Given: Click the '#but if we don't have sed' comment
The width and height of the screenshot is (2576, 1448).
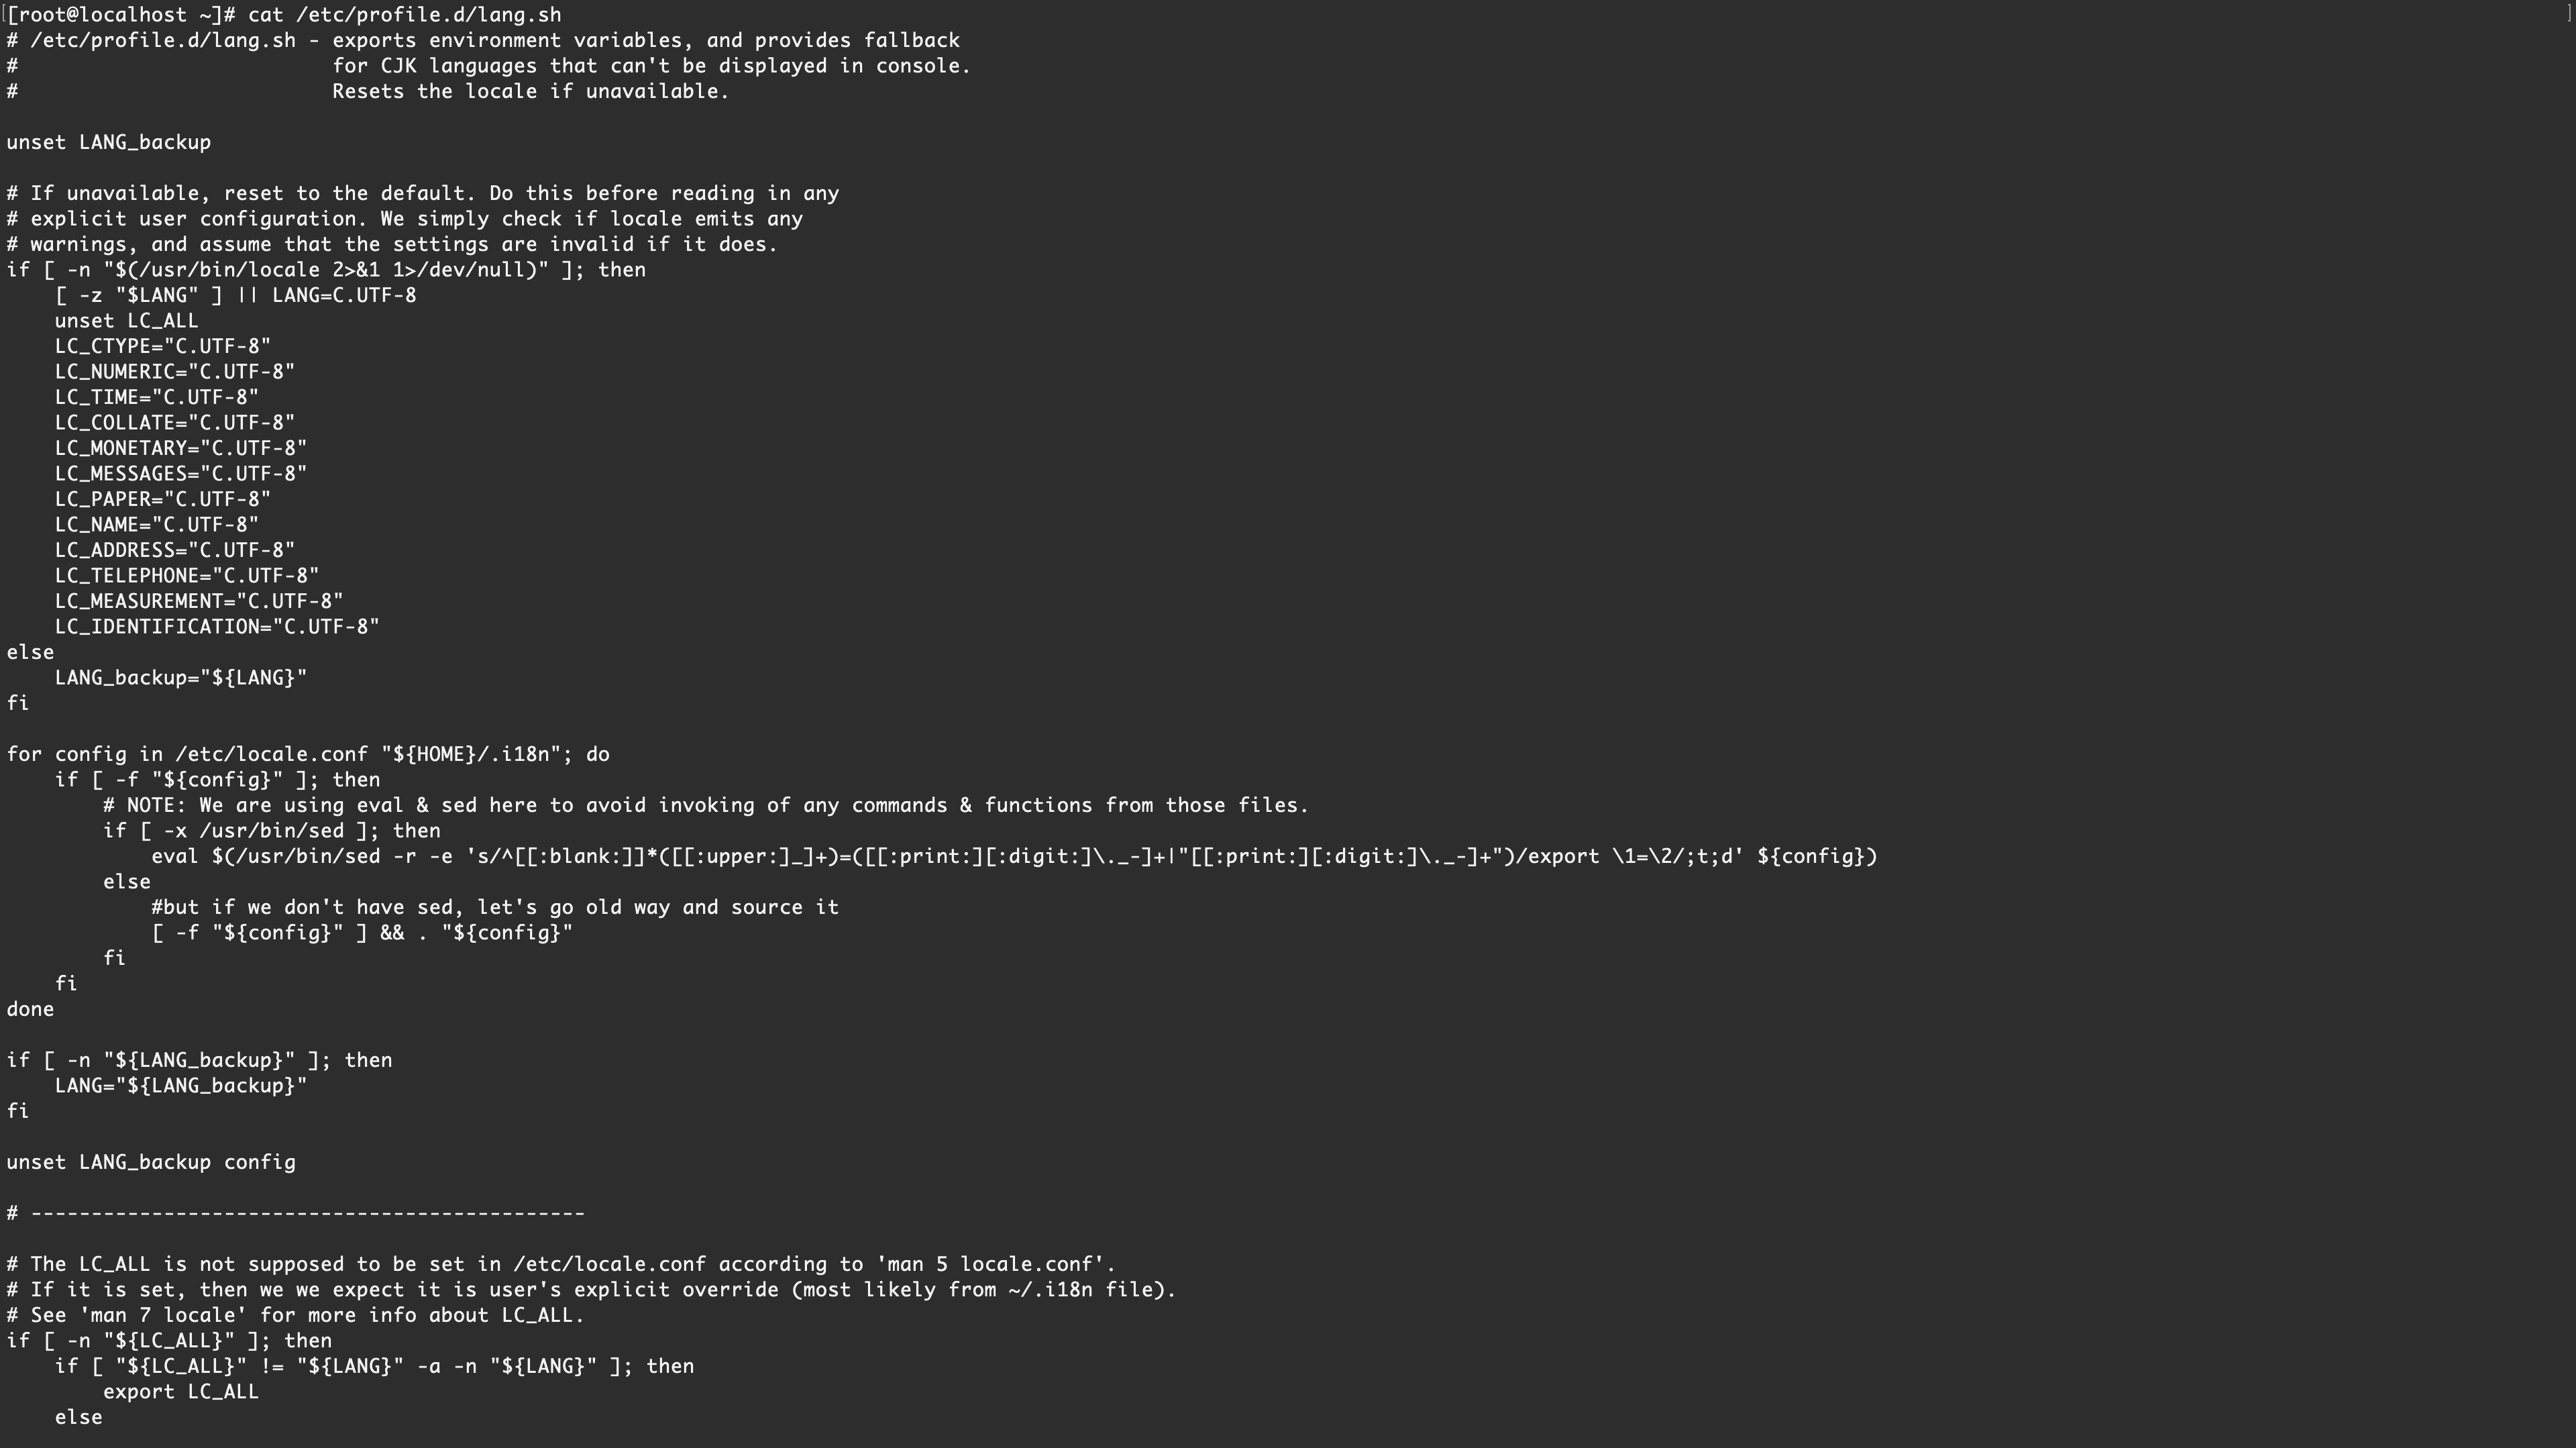Looking at the screenshot, I should pos(495,907).
